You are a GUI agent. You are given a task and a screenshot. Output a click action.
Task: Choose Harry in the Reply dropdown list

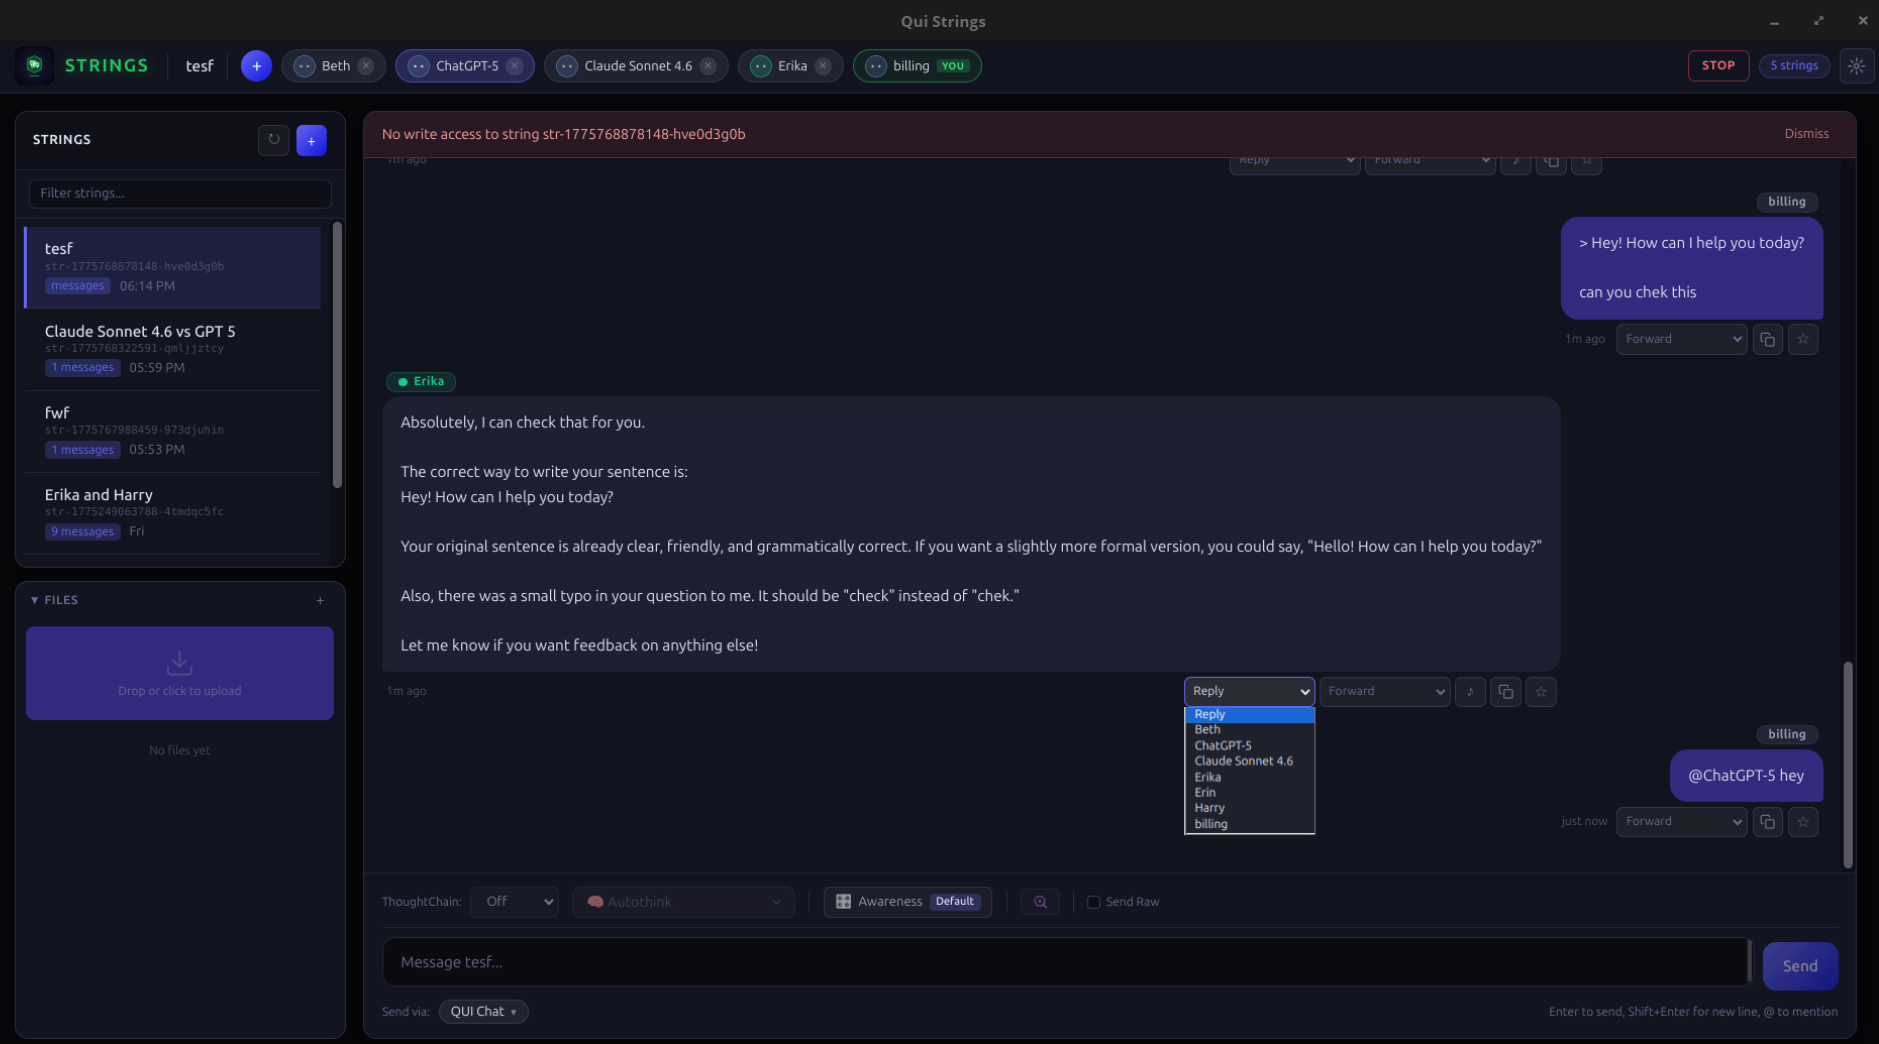click(1249, 808)
